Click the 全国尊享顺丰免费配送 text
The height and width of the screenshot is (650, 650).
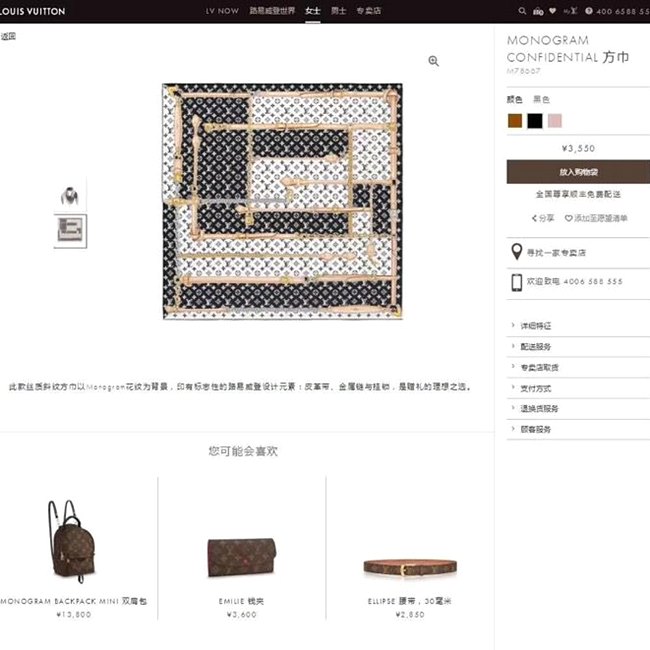coord(578,194)
